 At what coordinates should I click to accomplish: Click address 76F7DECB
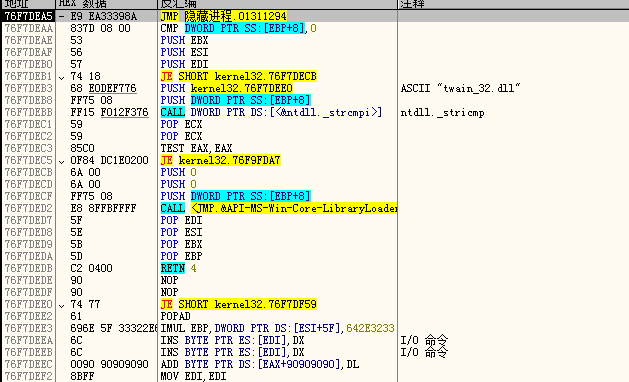coord(28,173)
